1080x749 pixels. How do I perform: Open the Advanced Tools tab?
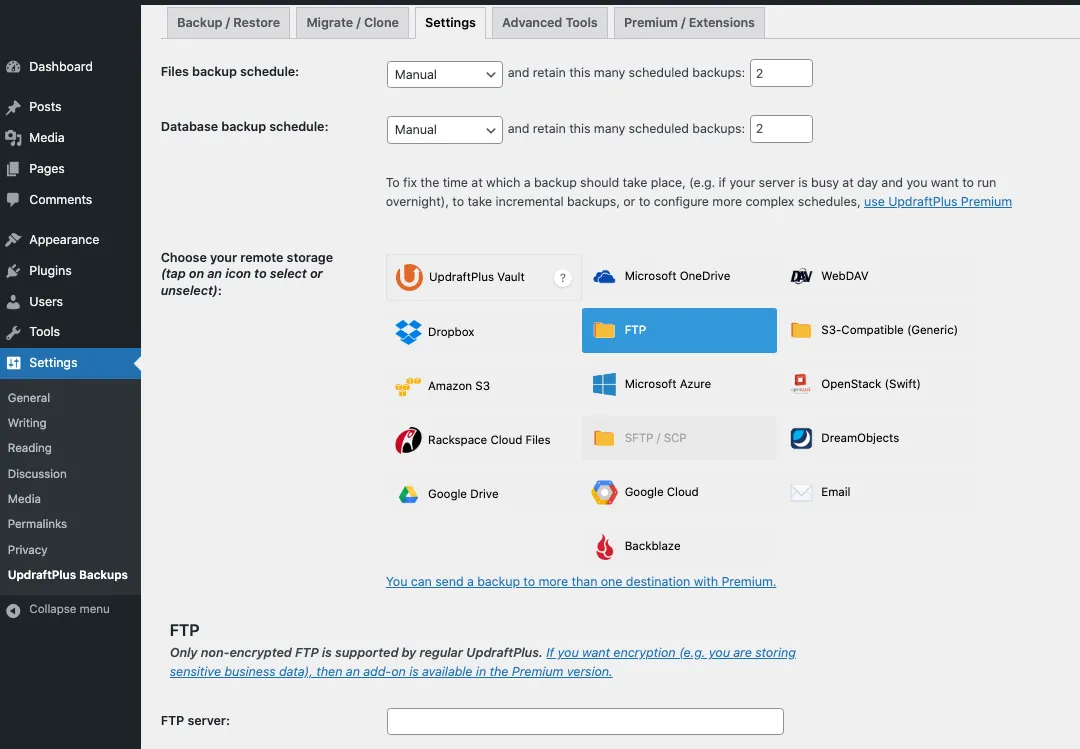[x=550, y=23]
